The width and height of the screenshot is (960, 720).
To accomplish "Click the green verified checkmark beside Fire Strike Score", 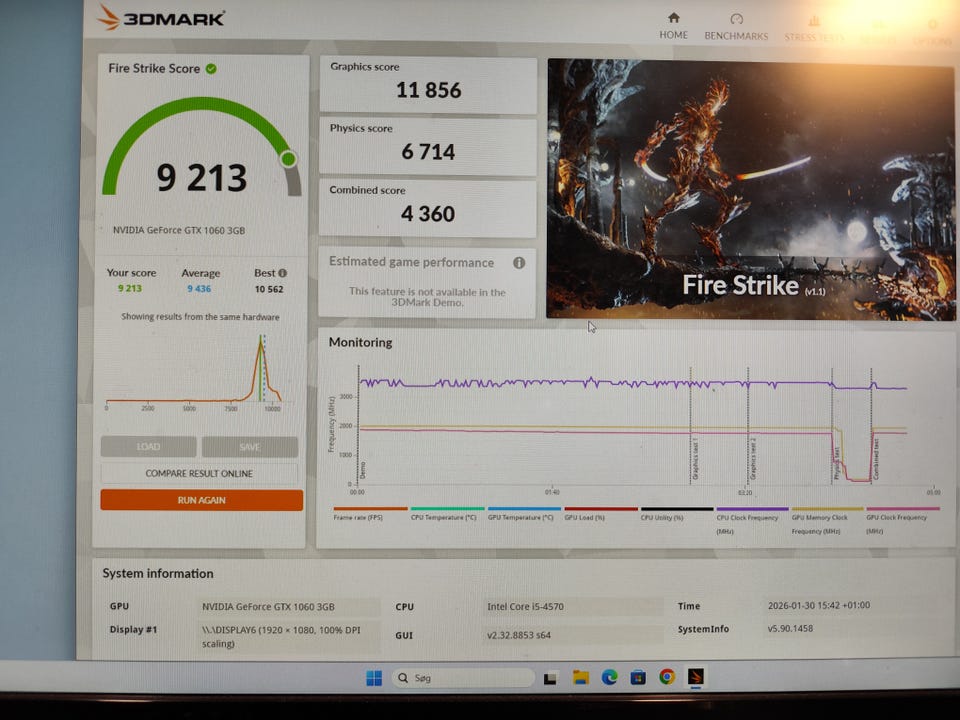I will tap(211, 69).
